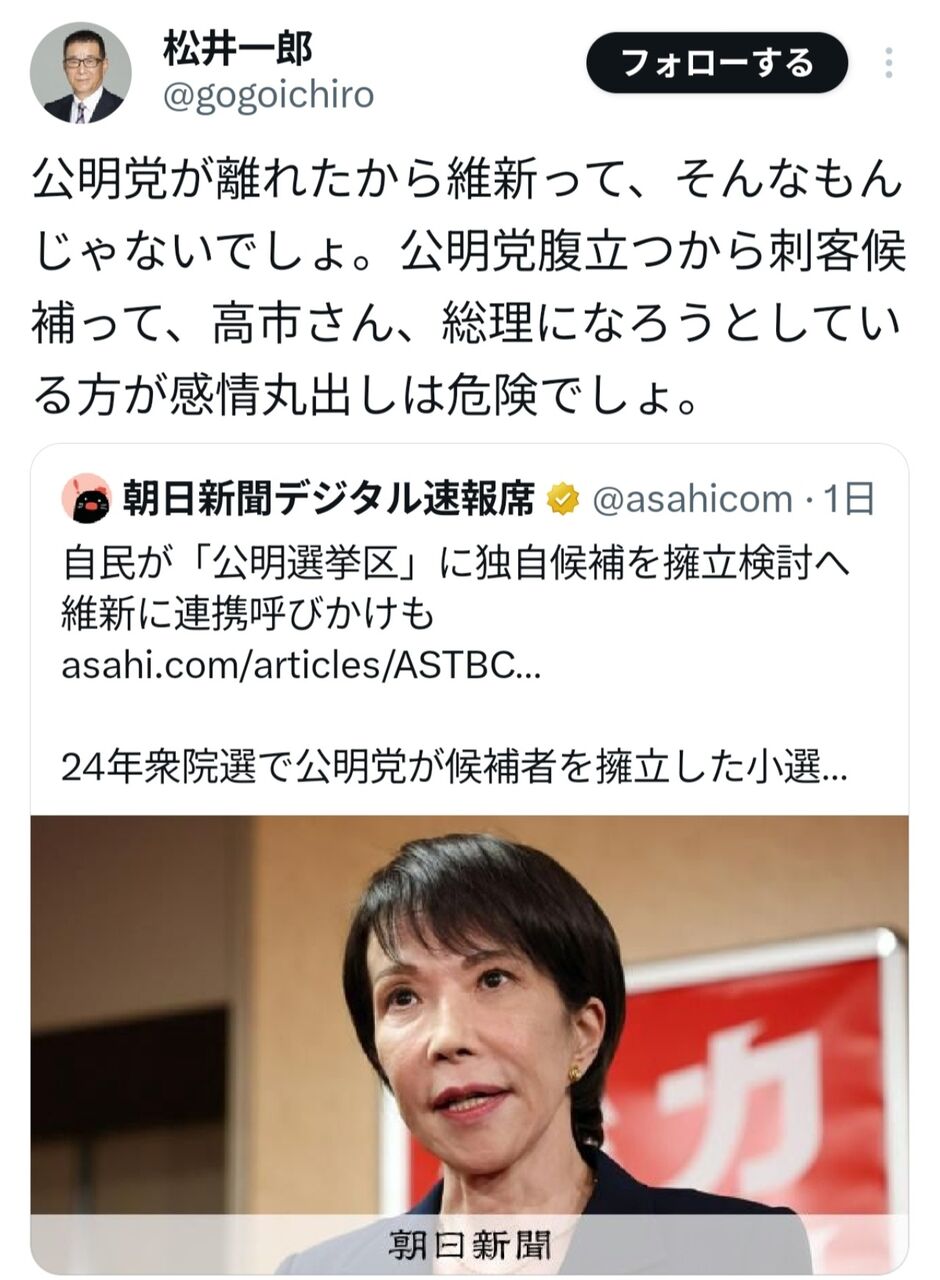
Task: Open the 朝日新聞デジタル速報席 avatar icon
Action: click(86, 498)
